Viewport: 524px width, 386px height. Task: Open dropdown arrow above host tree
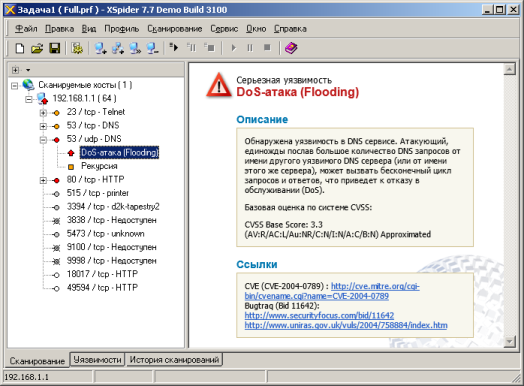point(28,70)
